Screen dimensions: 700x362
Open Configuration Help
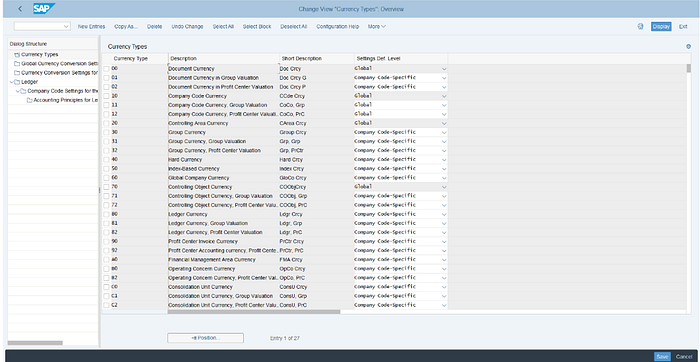(x=338, y=27)
